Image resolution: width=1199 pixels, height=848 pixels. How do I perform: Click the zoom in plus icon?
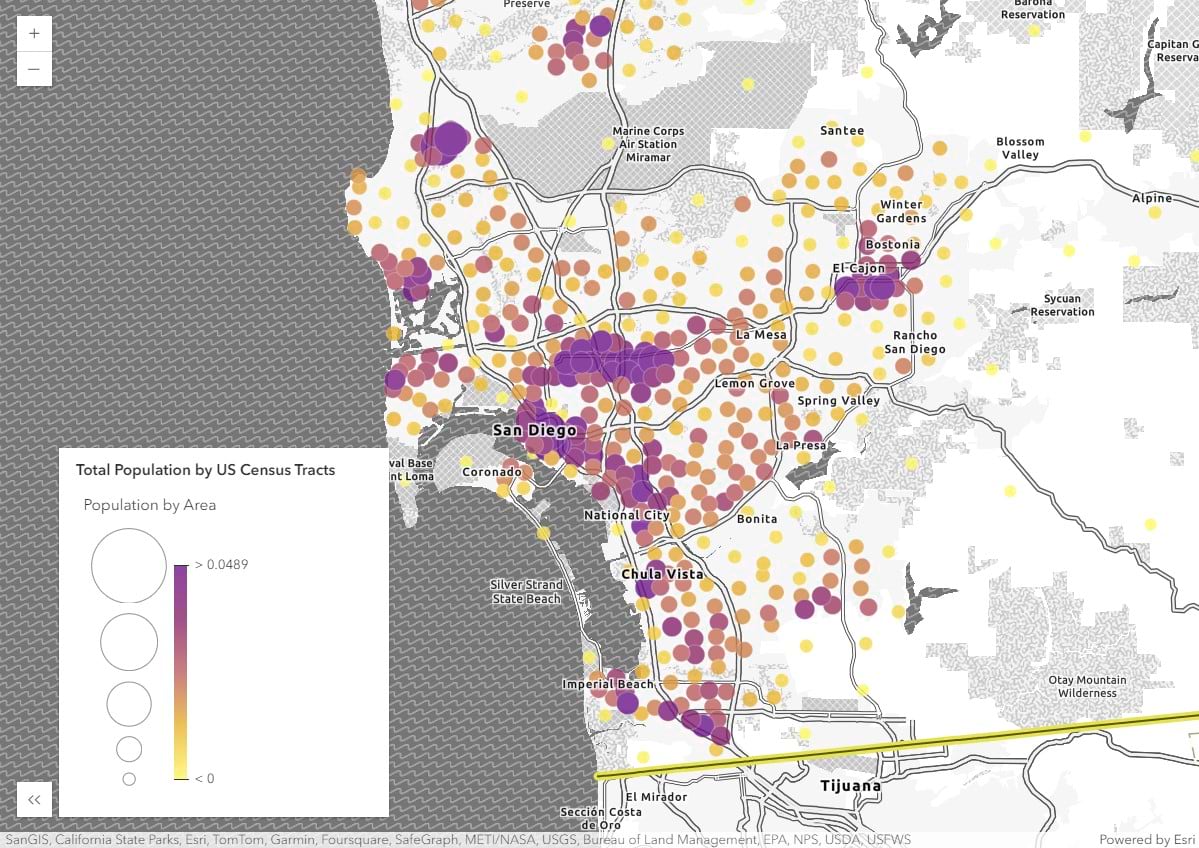point(33,33)
